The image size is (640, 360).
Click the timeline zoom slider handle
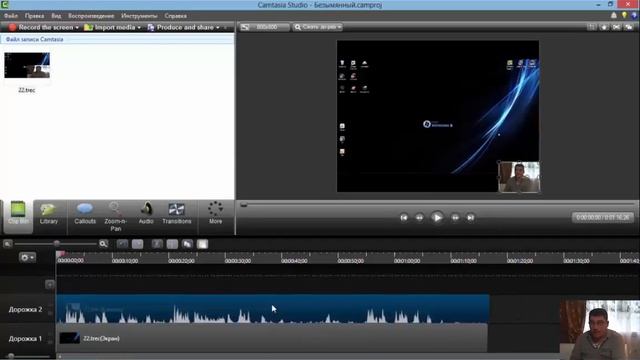click(57, 244)
